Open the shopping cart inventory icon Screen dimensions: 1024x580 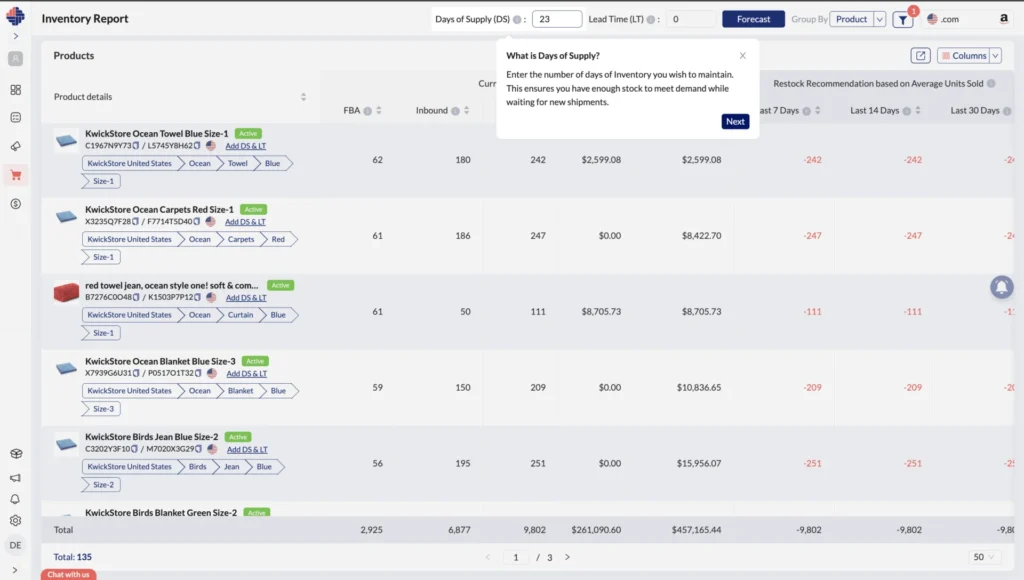(x=16, y=175)
